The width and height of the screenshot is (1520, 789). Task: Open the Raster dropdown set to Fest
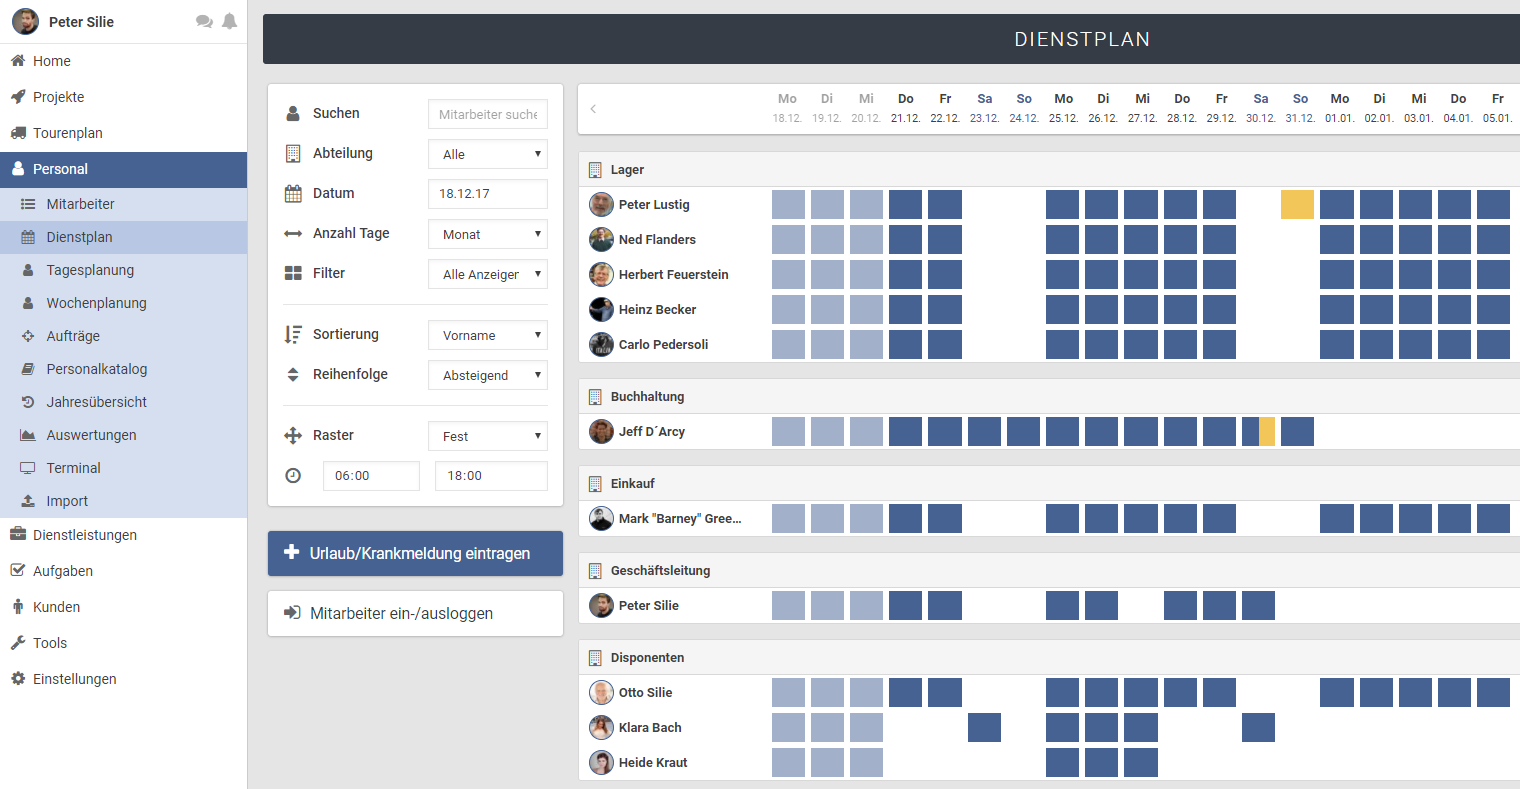488,436
